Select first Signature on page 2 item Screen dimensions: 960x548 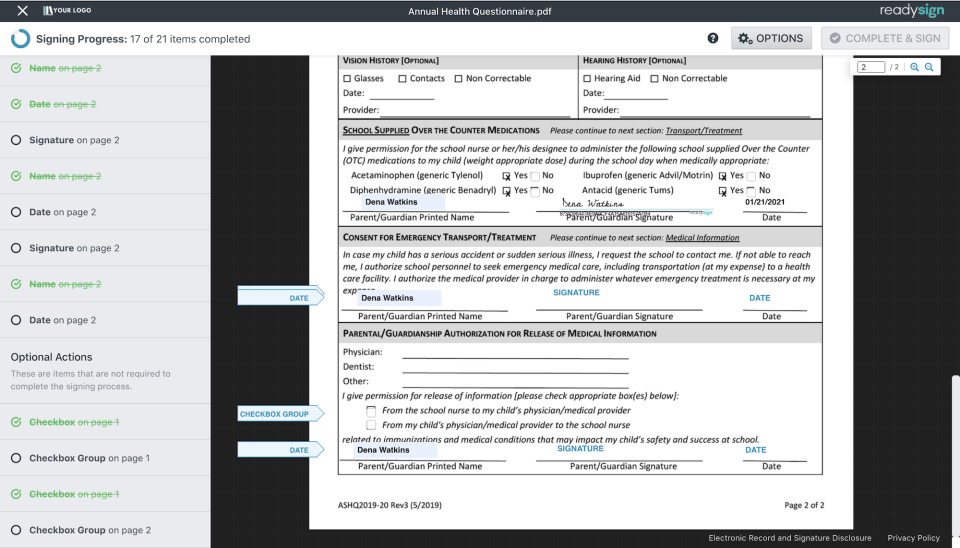tap(105, 140)
